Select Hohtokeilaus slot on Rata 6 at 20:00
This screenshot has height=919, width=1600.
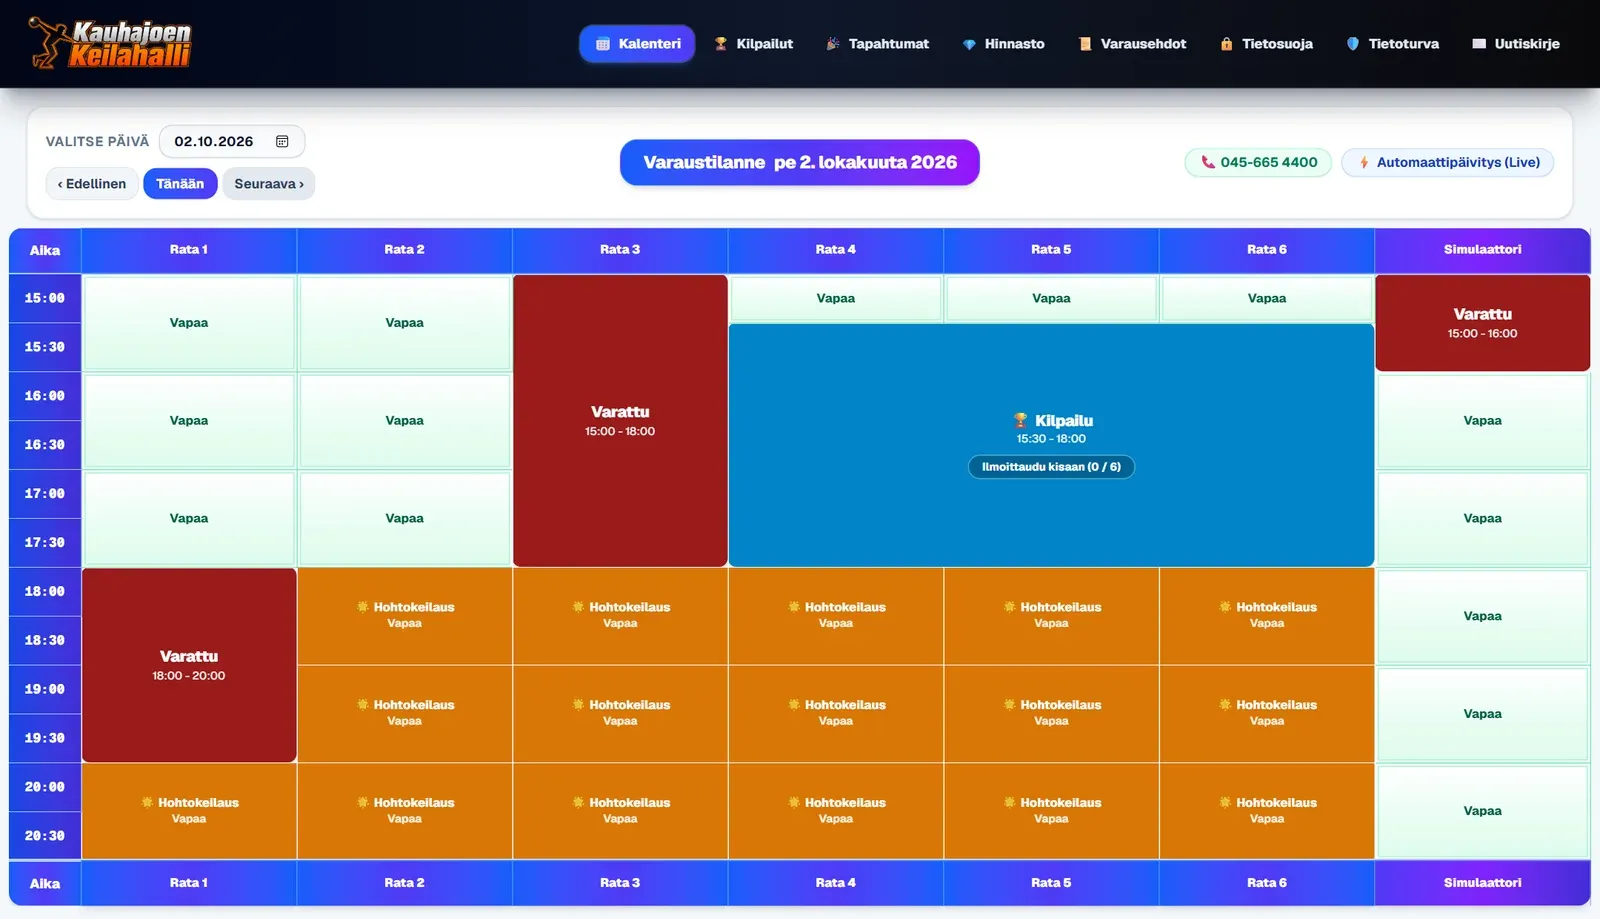(1267, 811)
